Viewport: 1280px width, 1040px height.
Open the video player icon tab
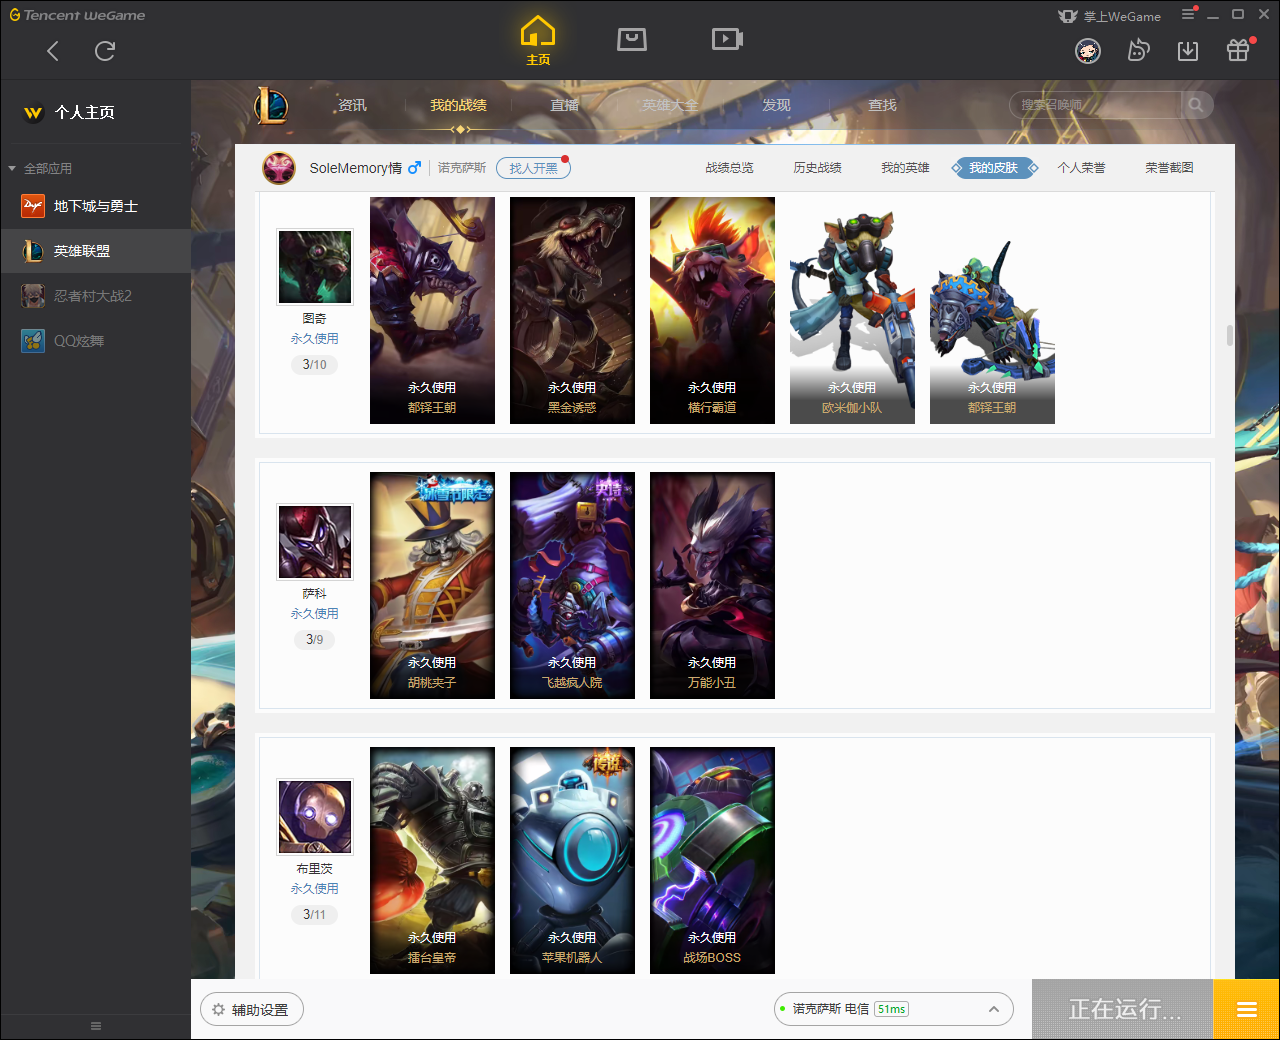click(x=727, y=39)
